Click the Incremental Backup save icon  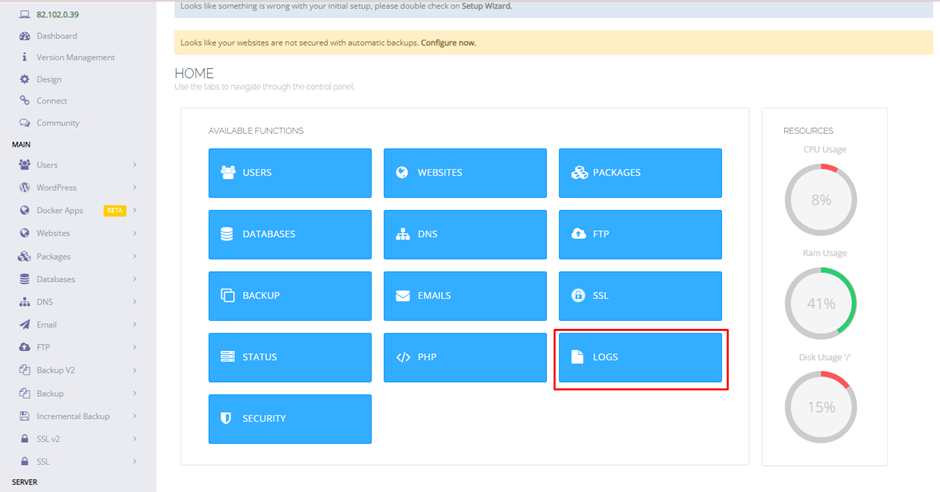tap(25, 416)
